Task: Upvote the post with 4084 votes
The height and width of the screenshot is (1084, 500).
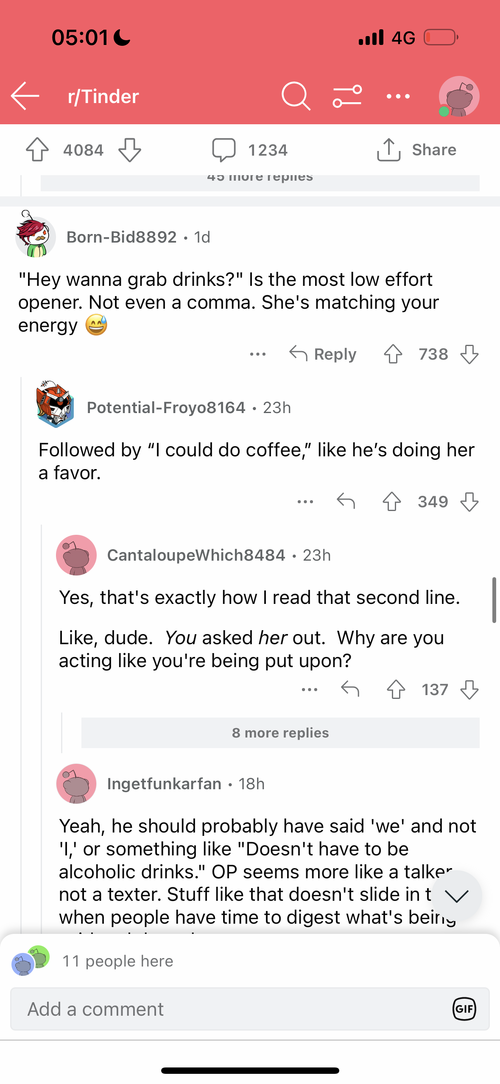Action: (36, 150)
